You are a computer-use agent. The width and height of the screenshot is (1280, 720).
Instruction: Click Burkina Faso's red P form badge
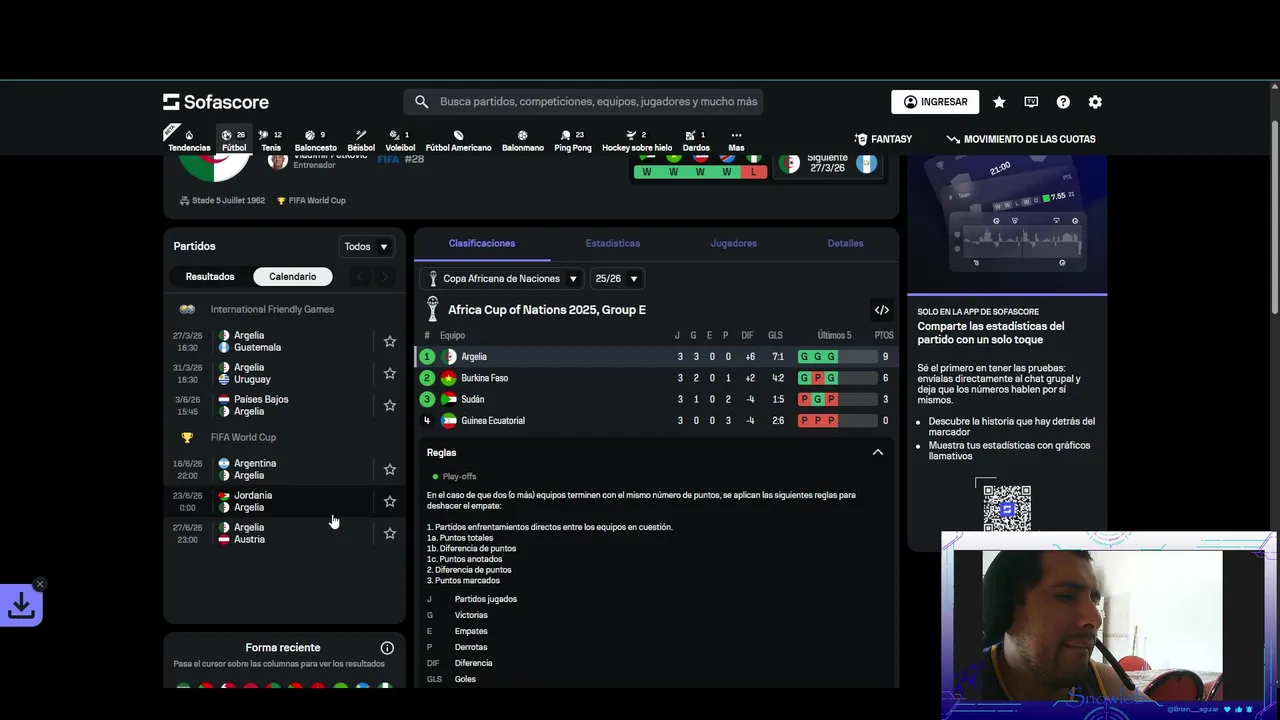[817, 378]
